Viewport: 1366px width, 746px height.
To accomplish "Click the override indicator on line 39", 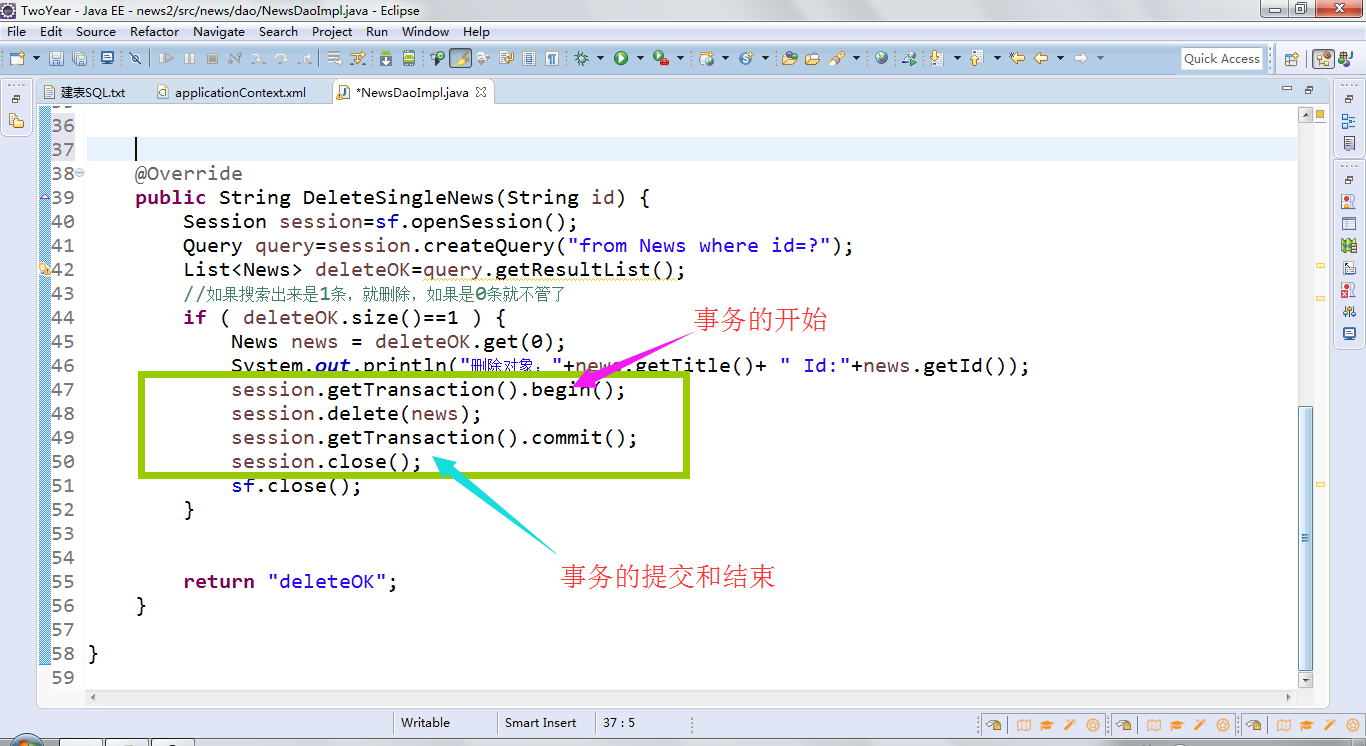I will coord(44,197).
